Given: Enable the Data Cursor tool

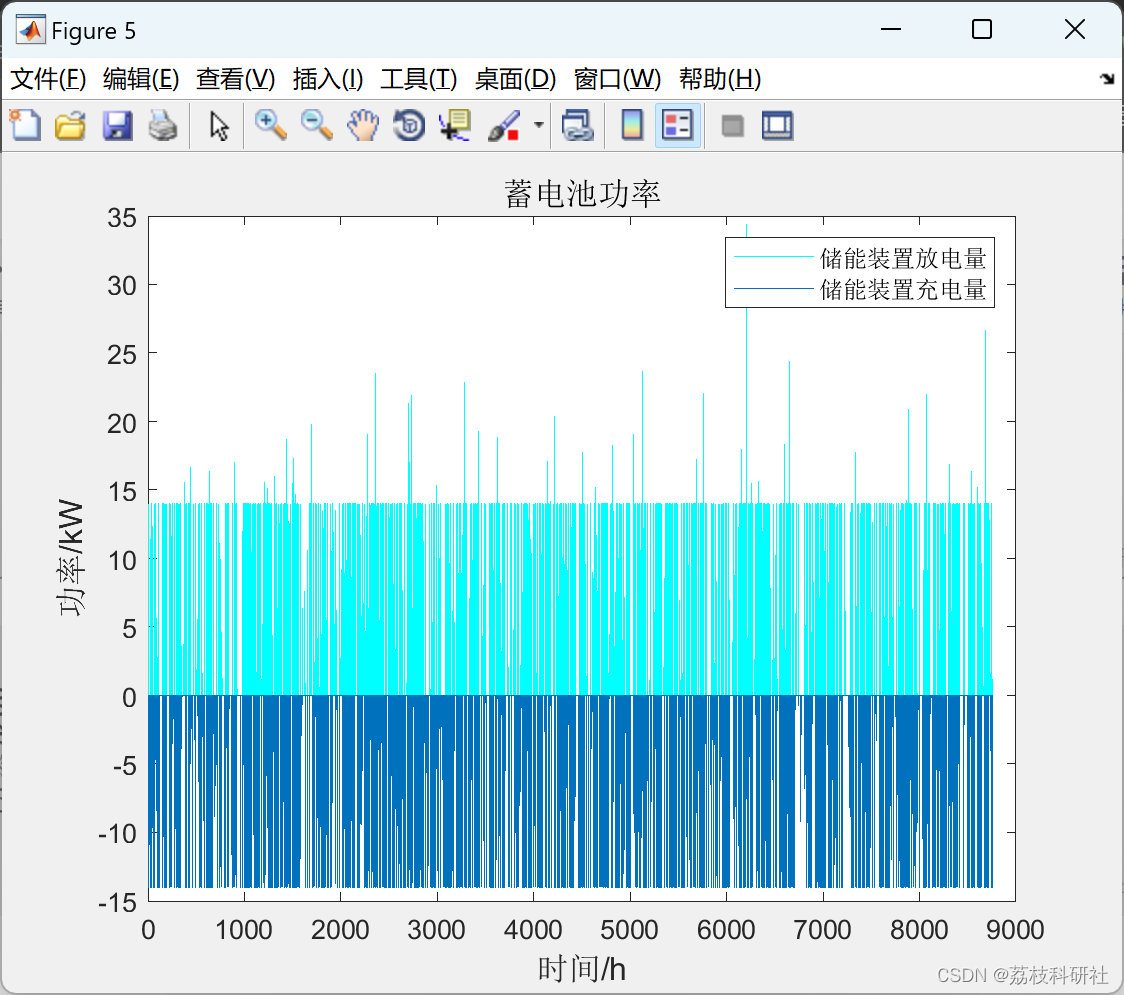Looking at the screenshot, I should (454, 125).
